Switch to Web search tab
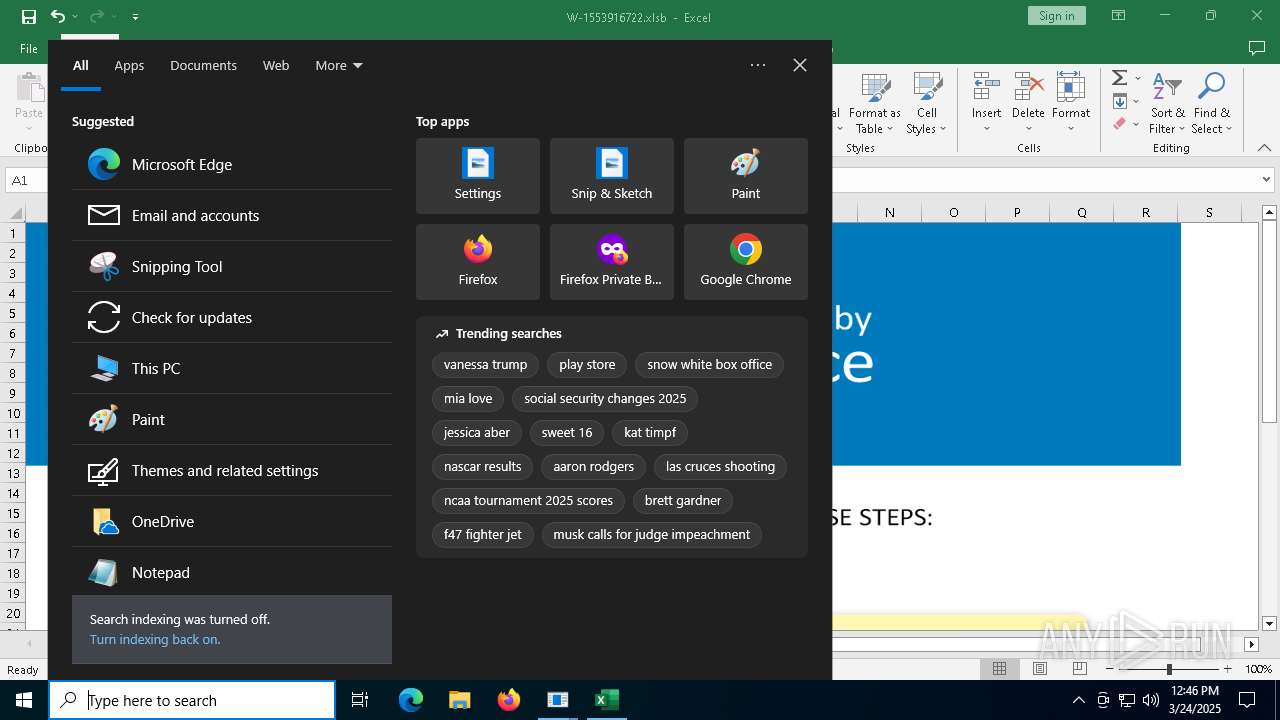The image size is (1280, 720). (x=276, y=65)
